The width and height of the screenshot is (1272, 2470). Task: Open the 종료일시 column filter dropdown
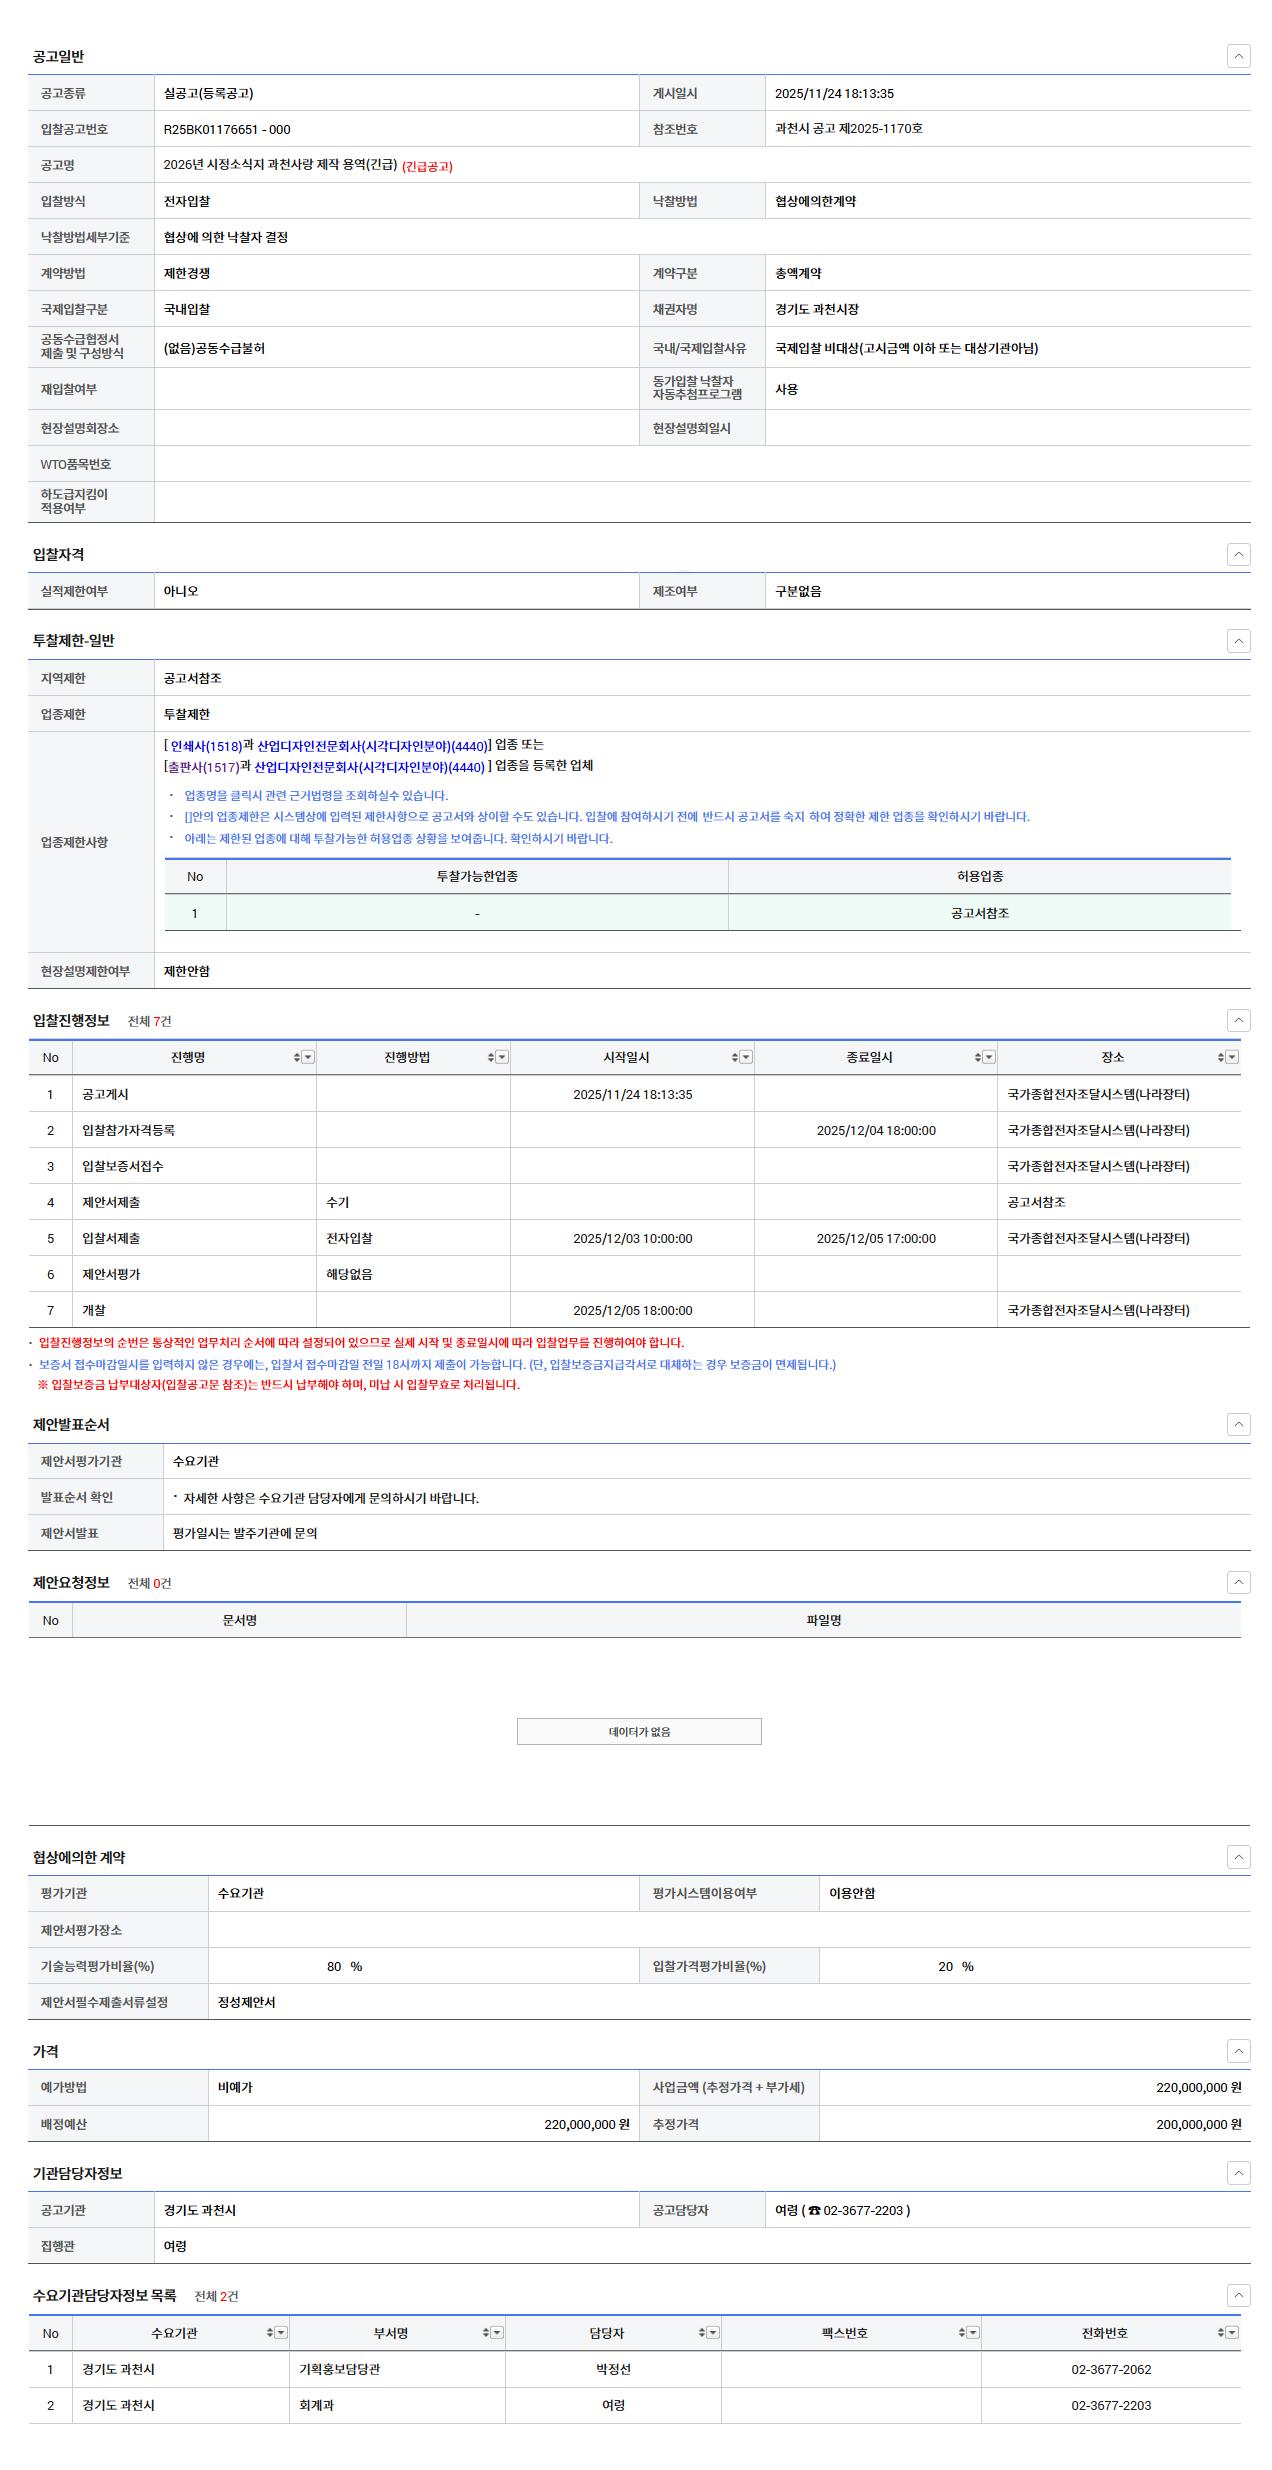(x=989, y=1058)
